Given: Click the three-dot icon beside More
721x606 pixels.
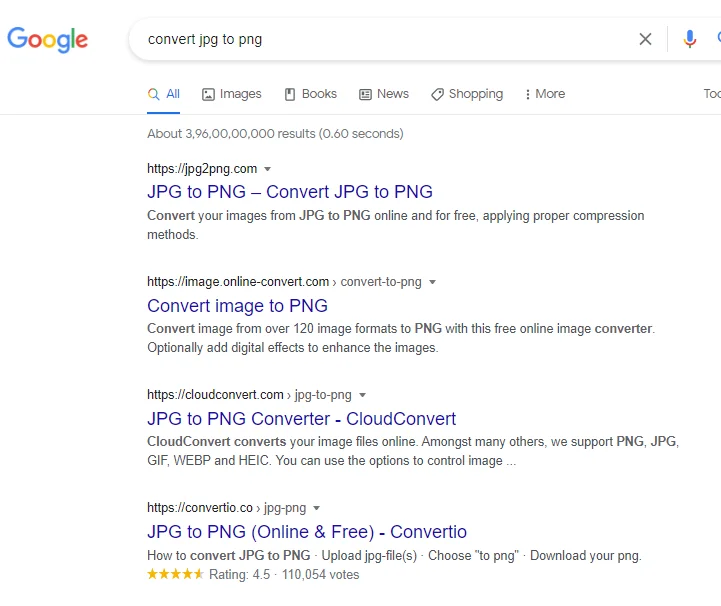Looking at the screenshot, I should pos(527,94).
